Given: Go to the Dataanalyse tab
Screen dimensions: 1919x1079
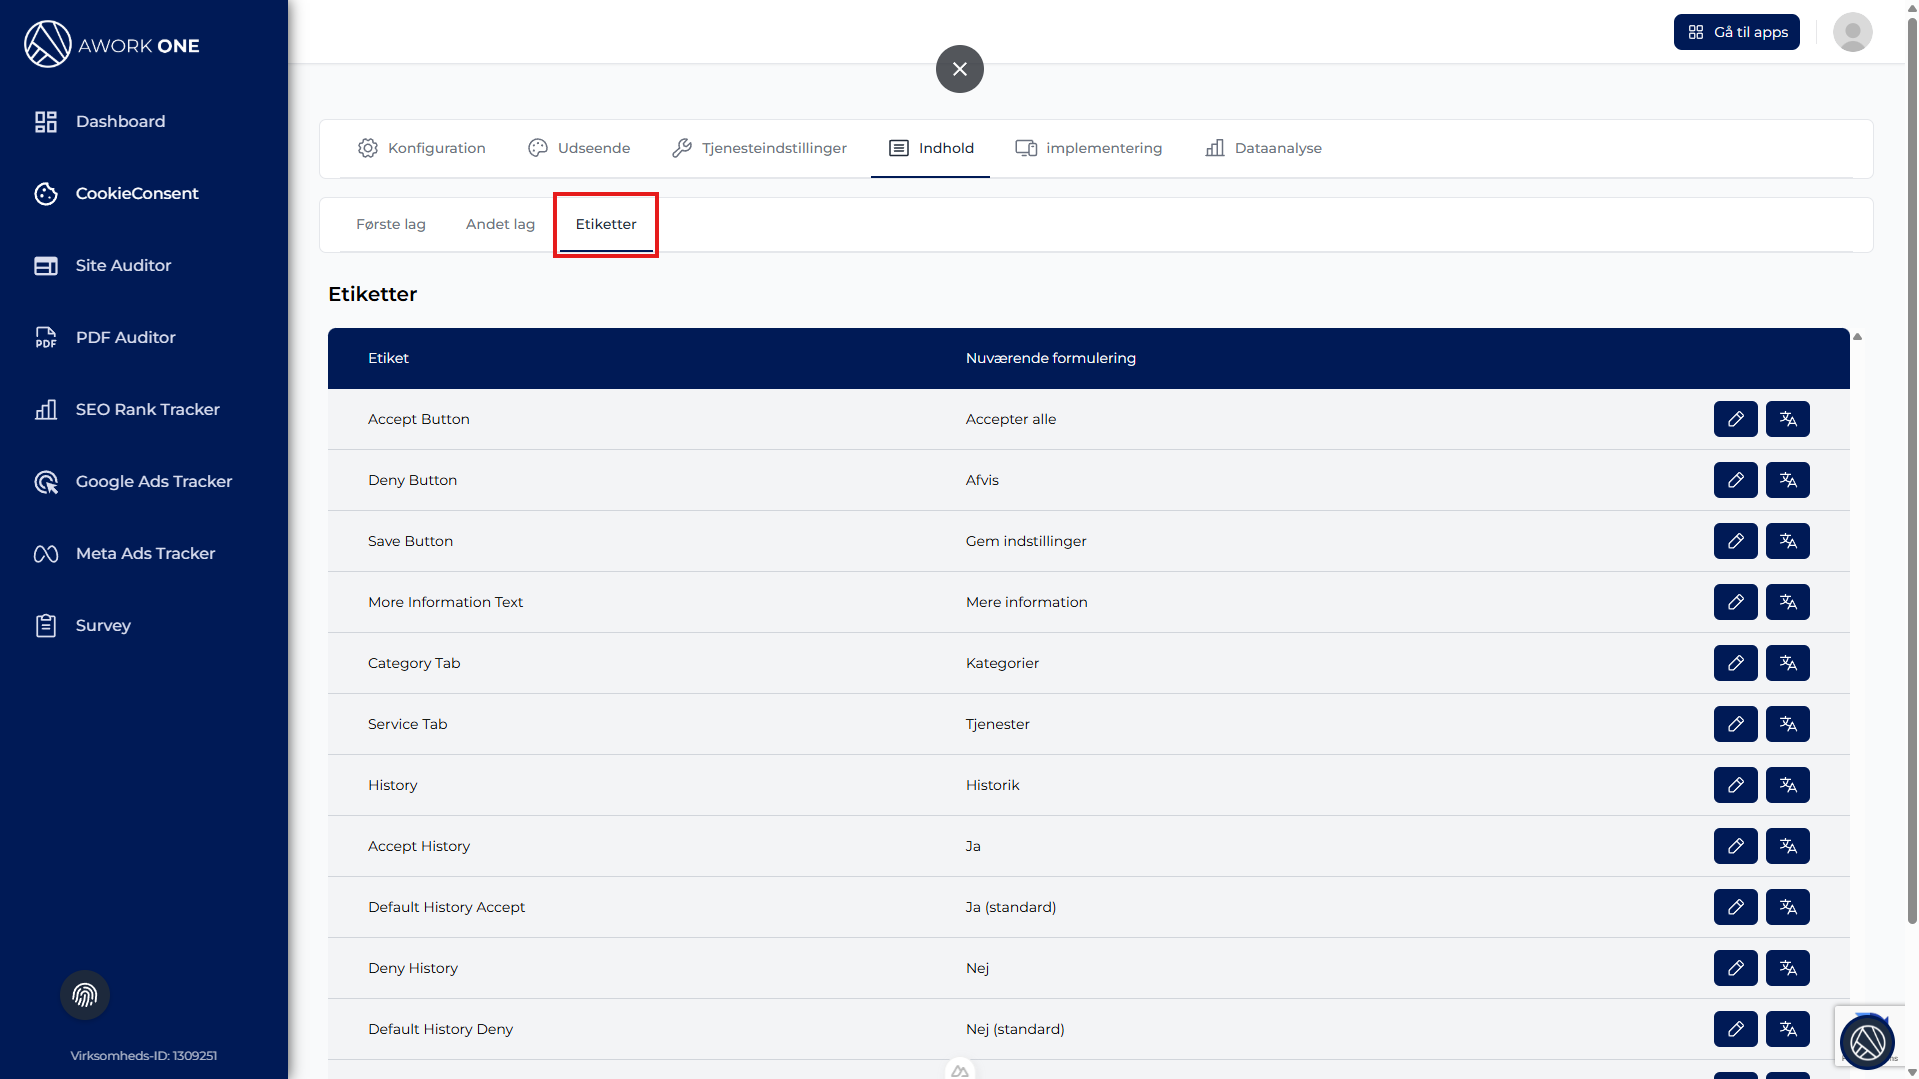Looking at the screenshot, I should pos(1263,148).
